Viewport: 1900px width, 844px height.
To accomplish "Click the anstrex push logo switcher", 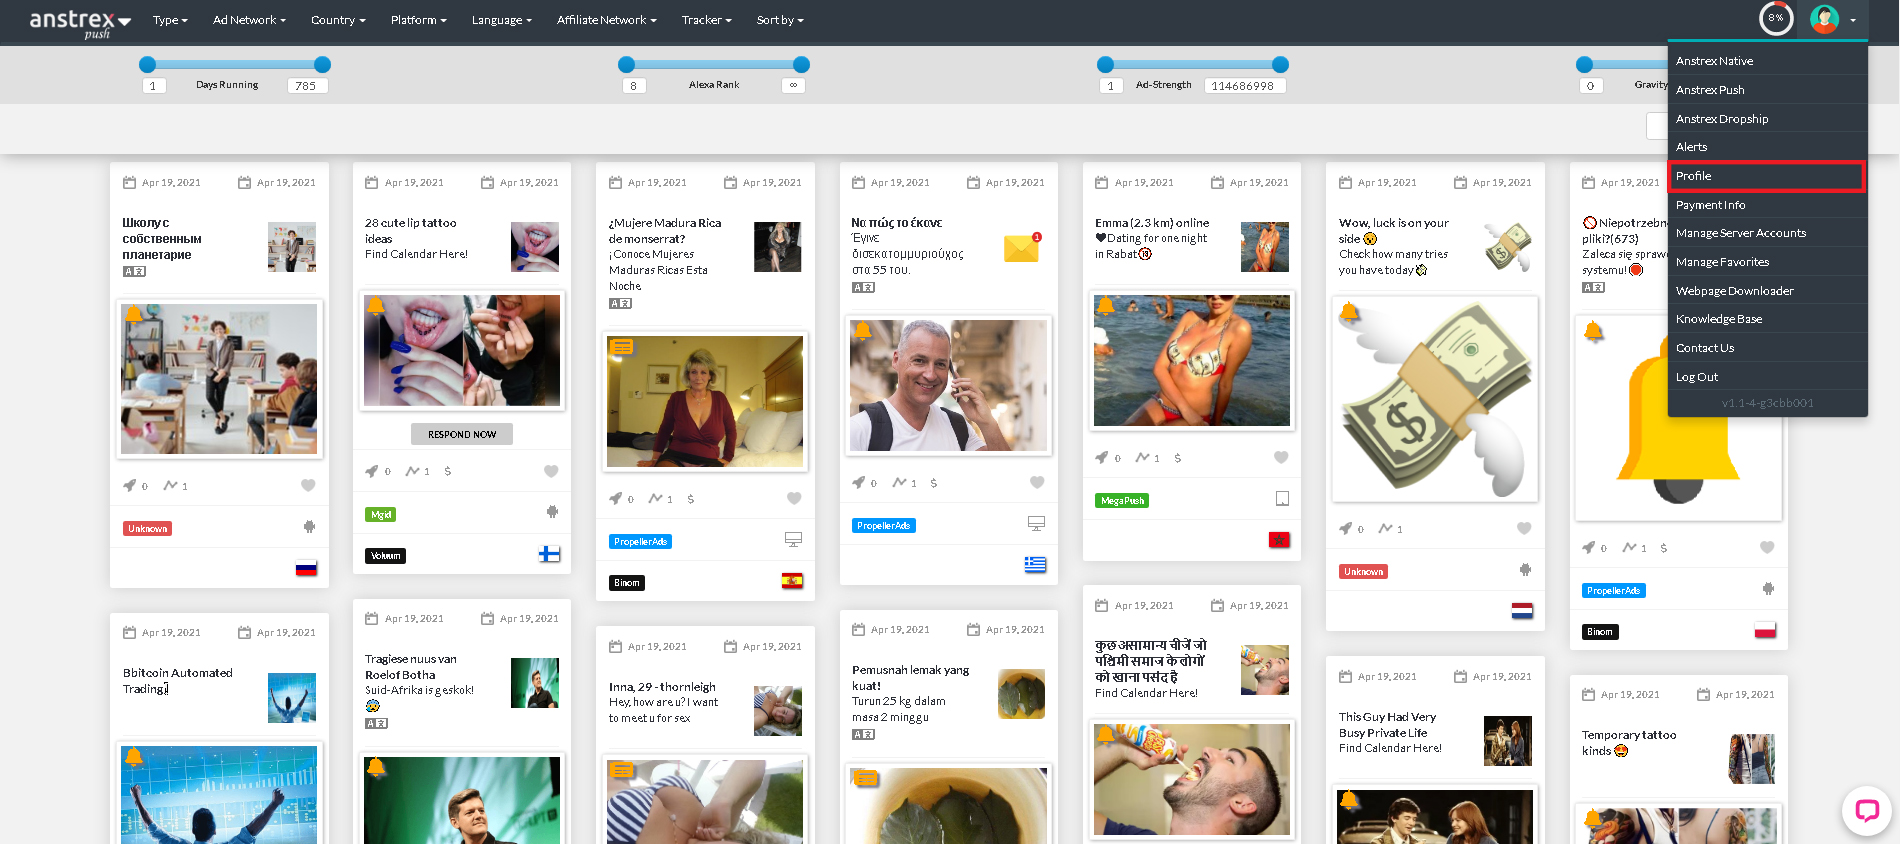I will (80, 22).
